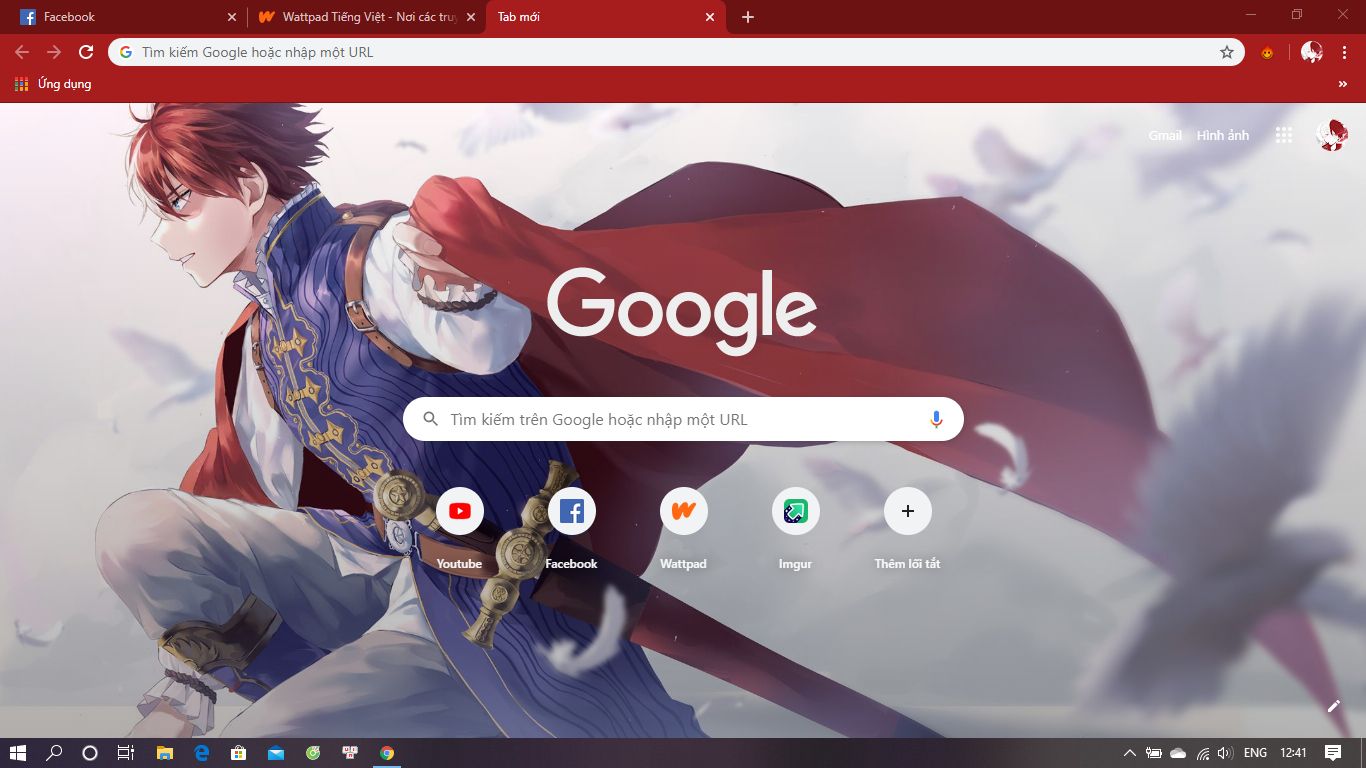
Task: Change the ENG input language
Action: [1256, 753]
